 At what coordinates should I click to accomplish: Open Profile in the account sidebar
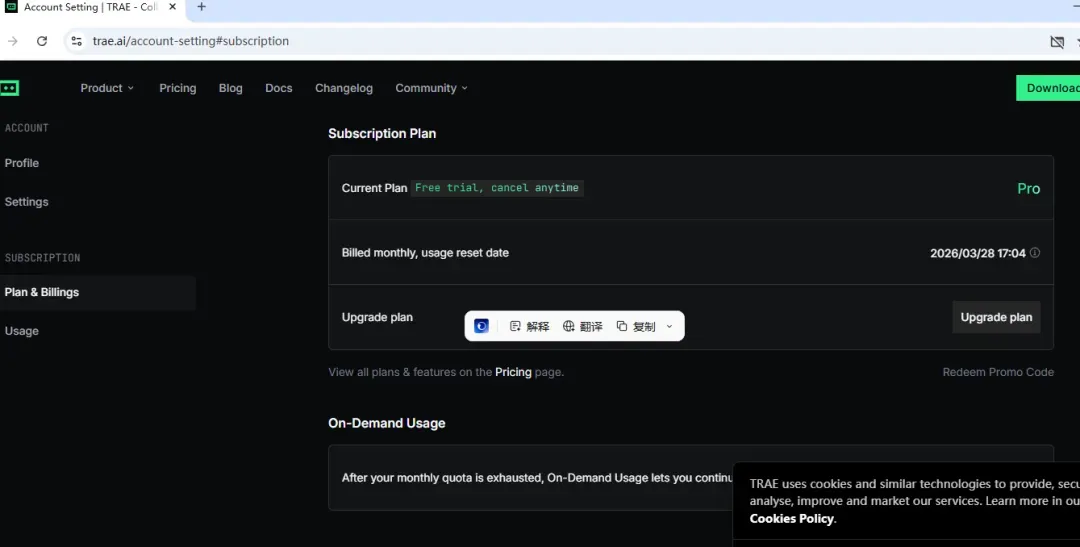pos(21,163)
